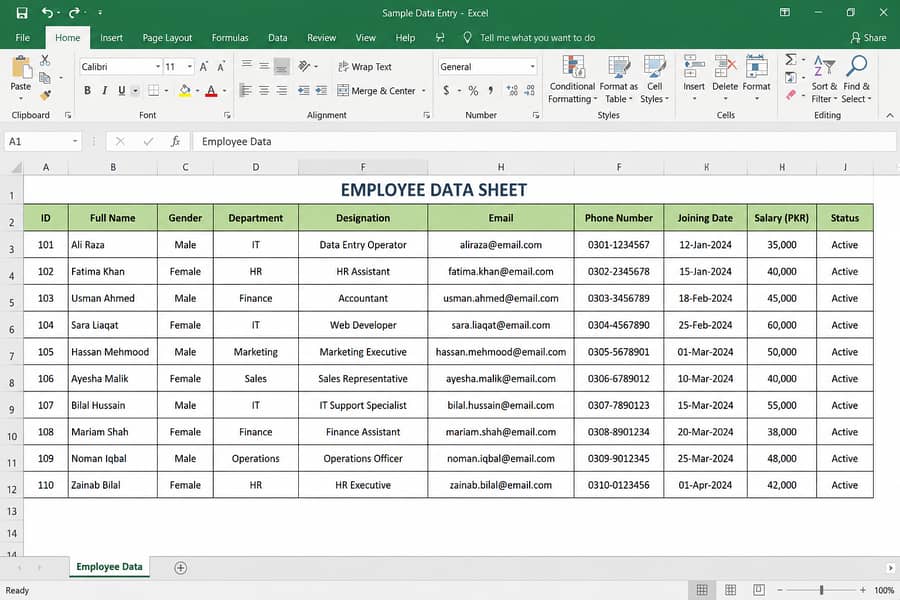Open font color dropdown arrow
The image size is (900, 600).
click(x=224, y=91)
